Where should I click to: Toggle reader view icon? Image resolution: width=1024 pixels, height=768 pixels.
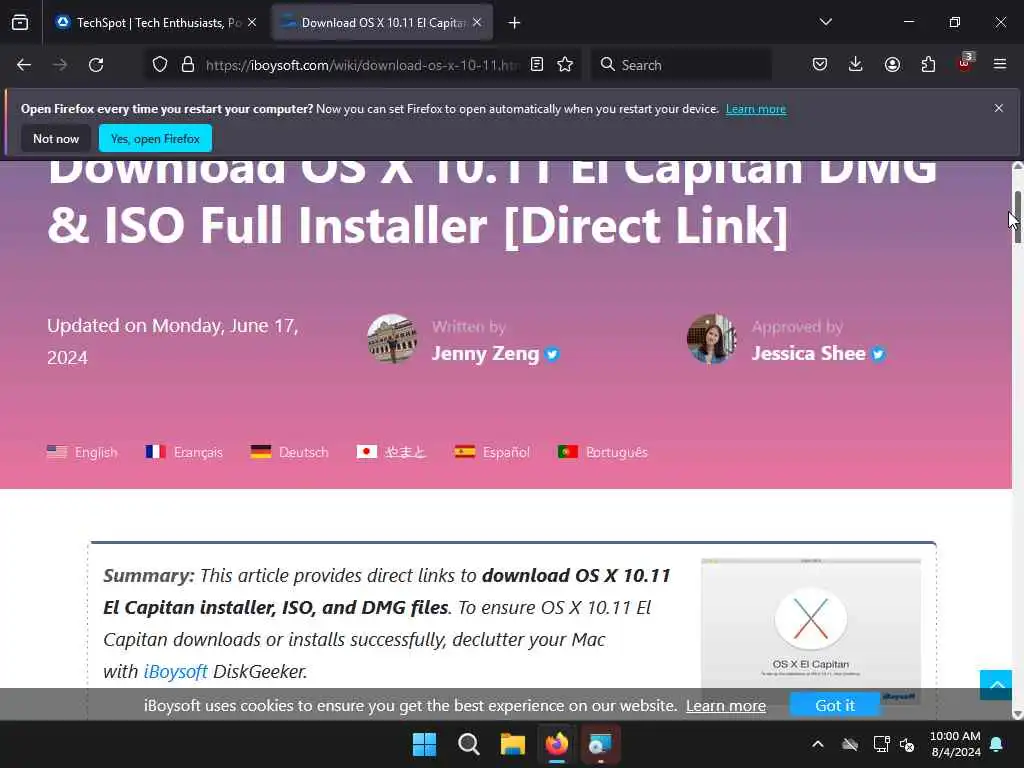(537, 65)
